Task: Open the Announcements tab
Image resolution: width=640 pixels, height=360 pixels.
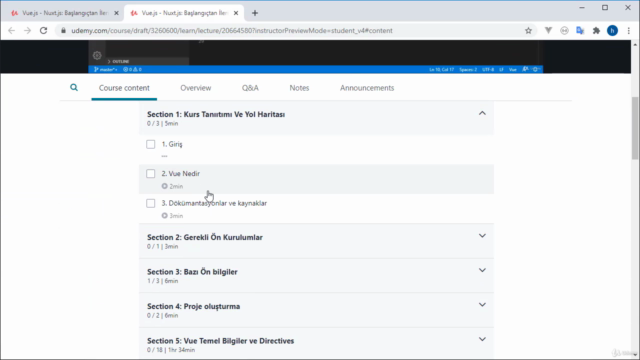Action: [x=367, y=88]
